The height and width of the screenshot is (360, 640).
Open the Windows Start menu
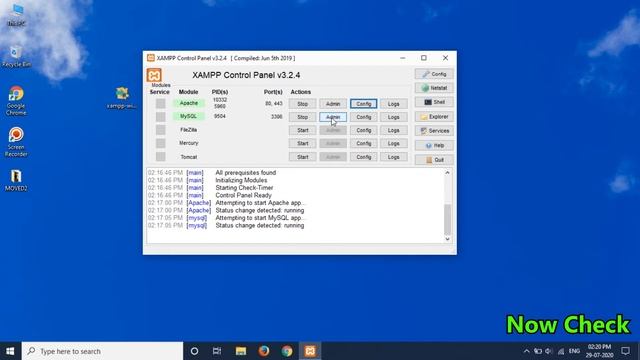(x=11, y=351)
